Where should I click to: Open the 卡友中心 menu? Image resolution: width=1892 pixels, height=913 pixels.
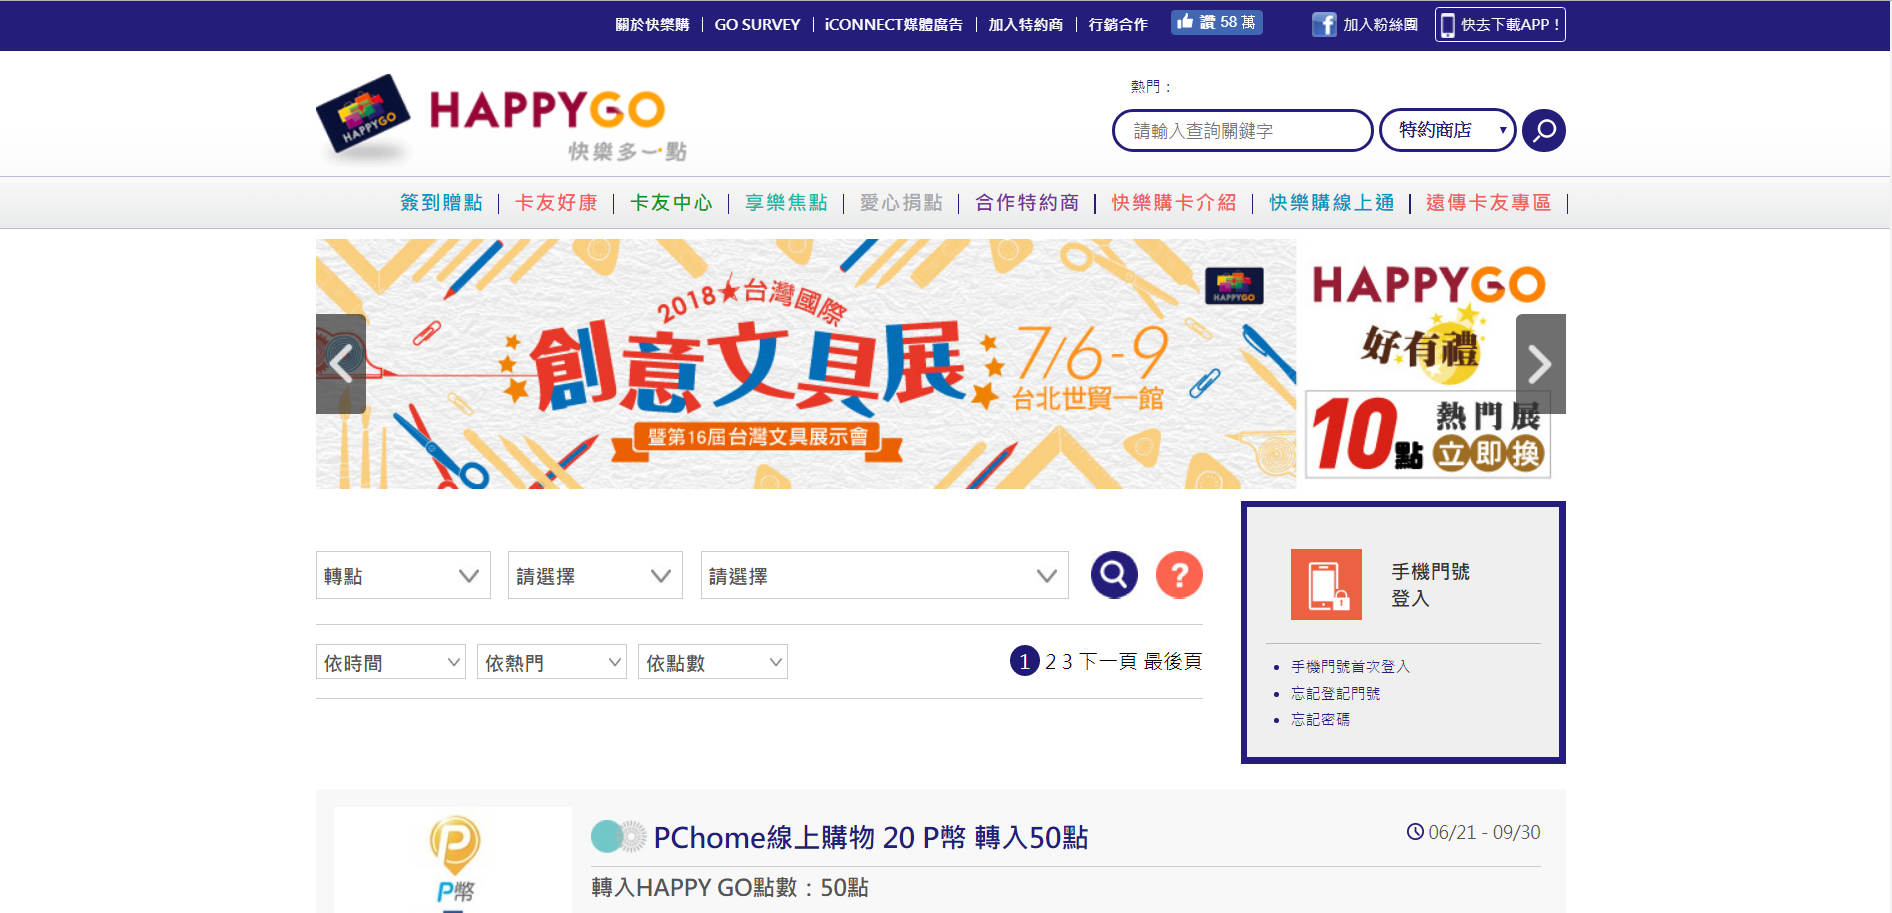pos(671,203)
